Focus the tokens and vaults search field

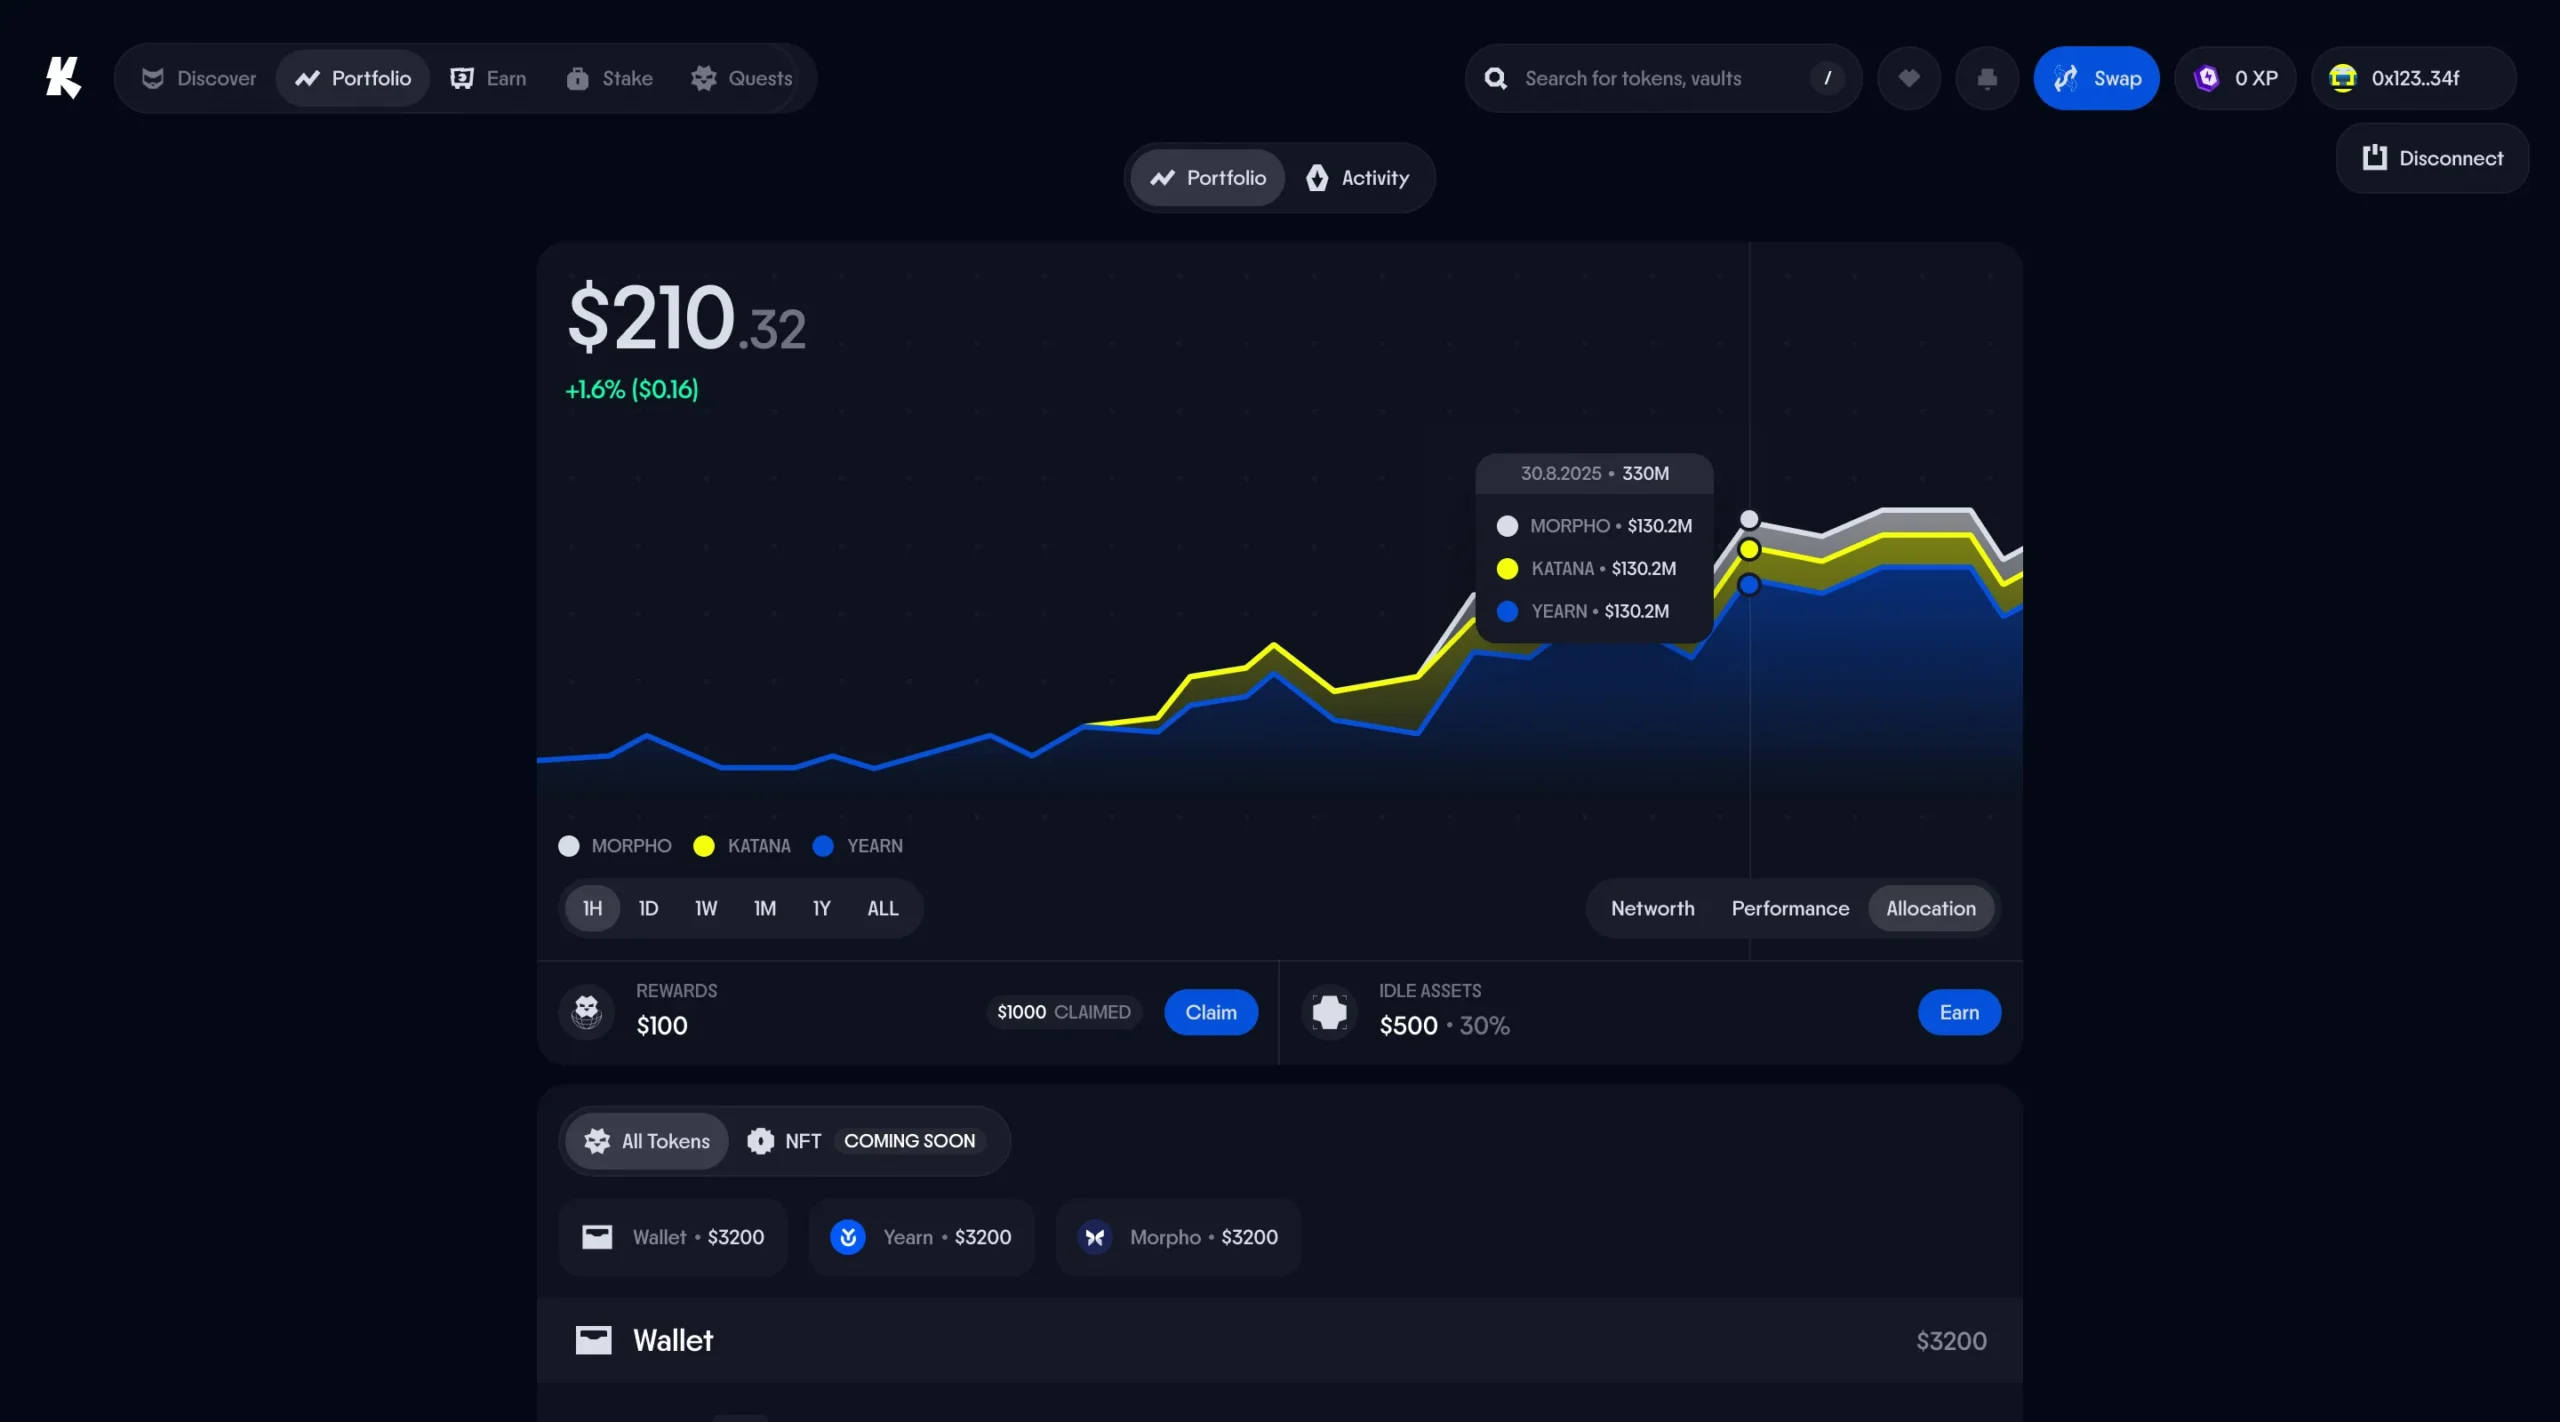point(1662,78)
